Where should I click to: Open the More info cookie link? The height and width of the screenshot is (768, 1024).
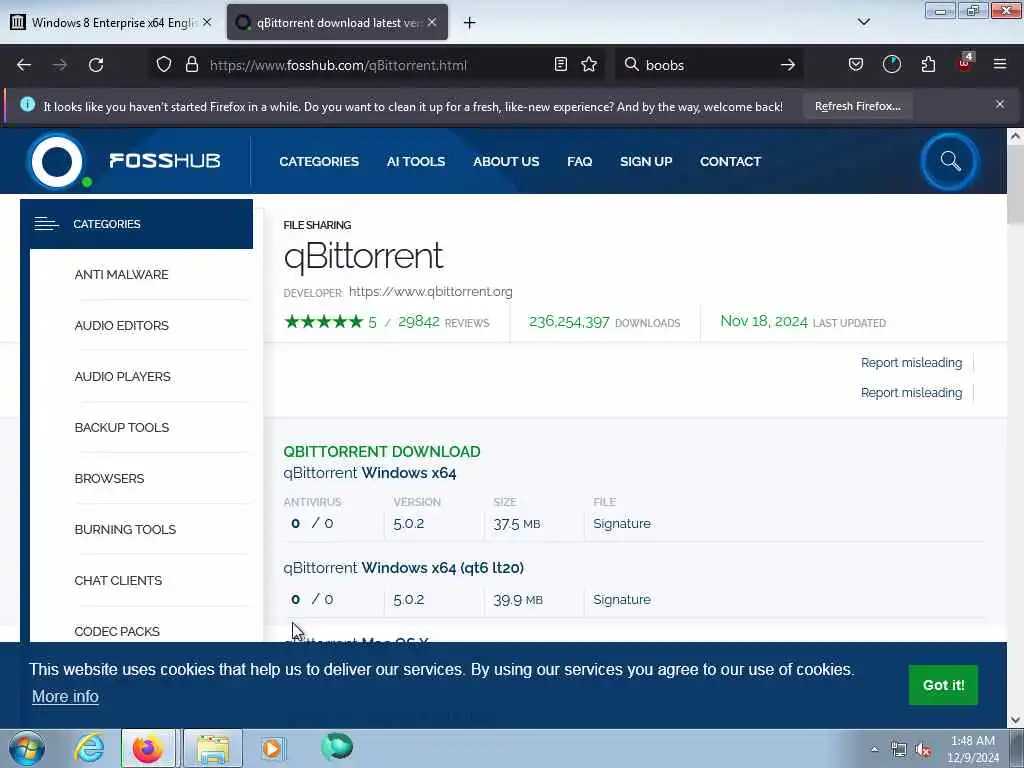[65, 696]
